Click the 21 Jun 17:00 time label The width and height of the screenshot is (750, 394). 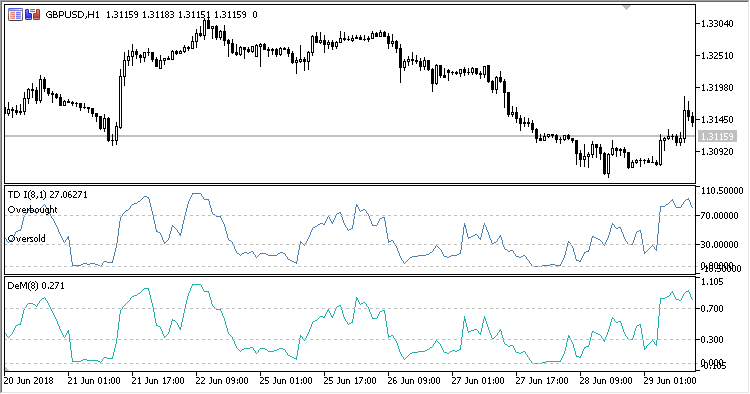click(157, 381)
